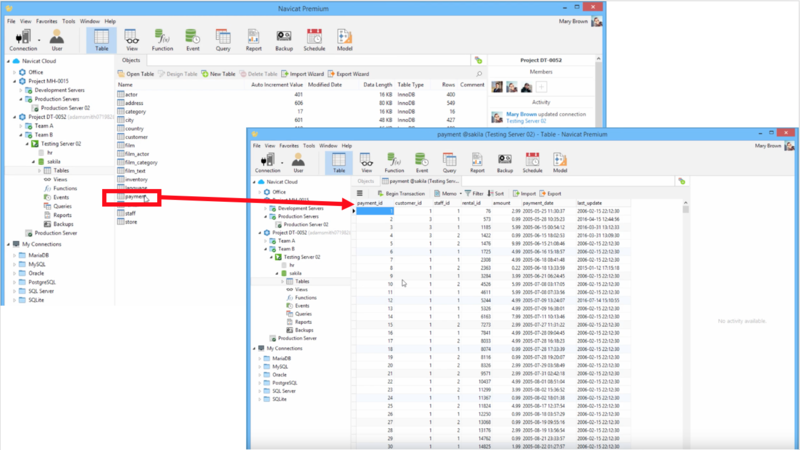
Task: Click Model icon in payment window toolbar
Action: [560, 163]
